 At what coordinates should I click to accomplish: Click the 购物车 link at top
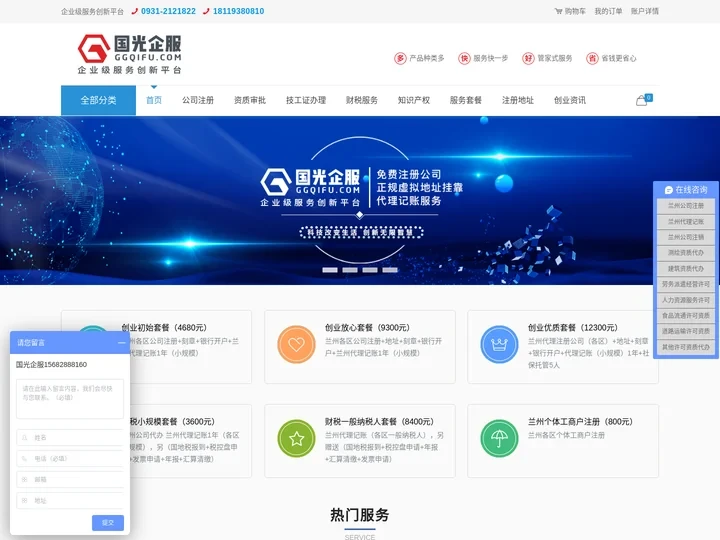click(x=575, y=11)
